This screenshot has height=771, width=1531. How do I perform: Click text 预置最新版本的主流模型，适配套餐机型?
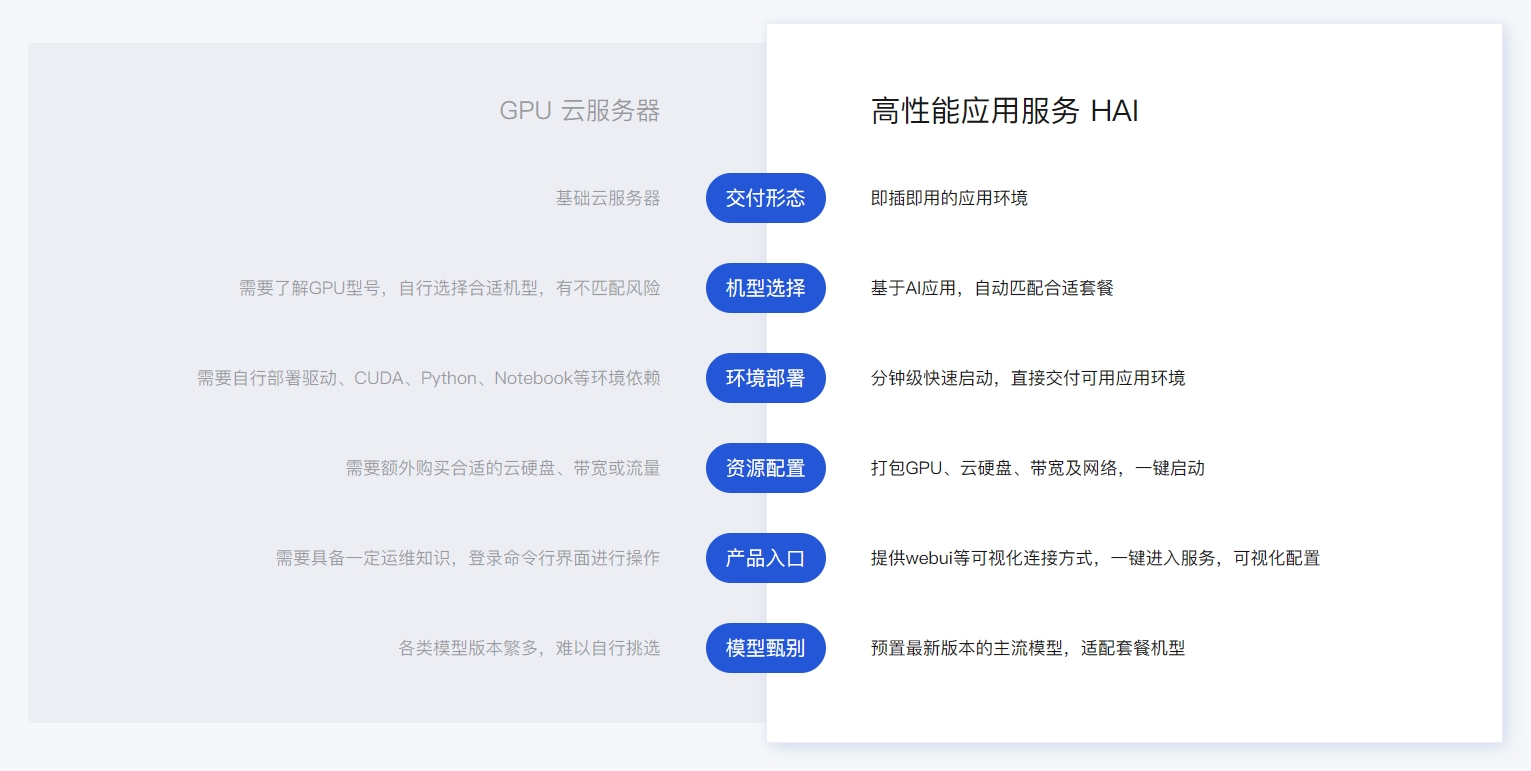click(1028, 648)
